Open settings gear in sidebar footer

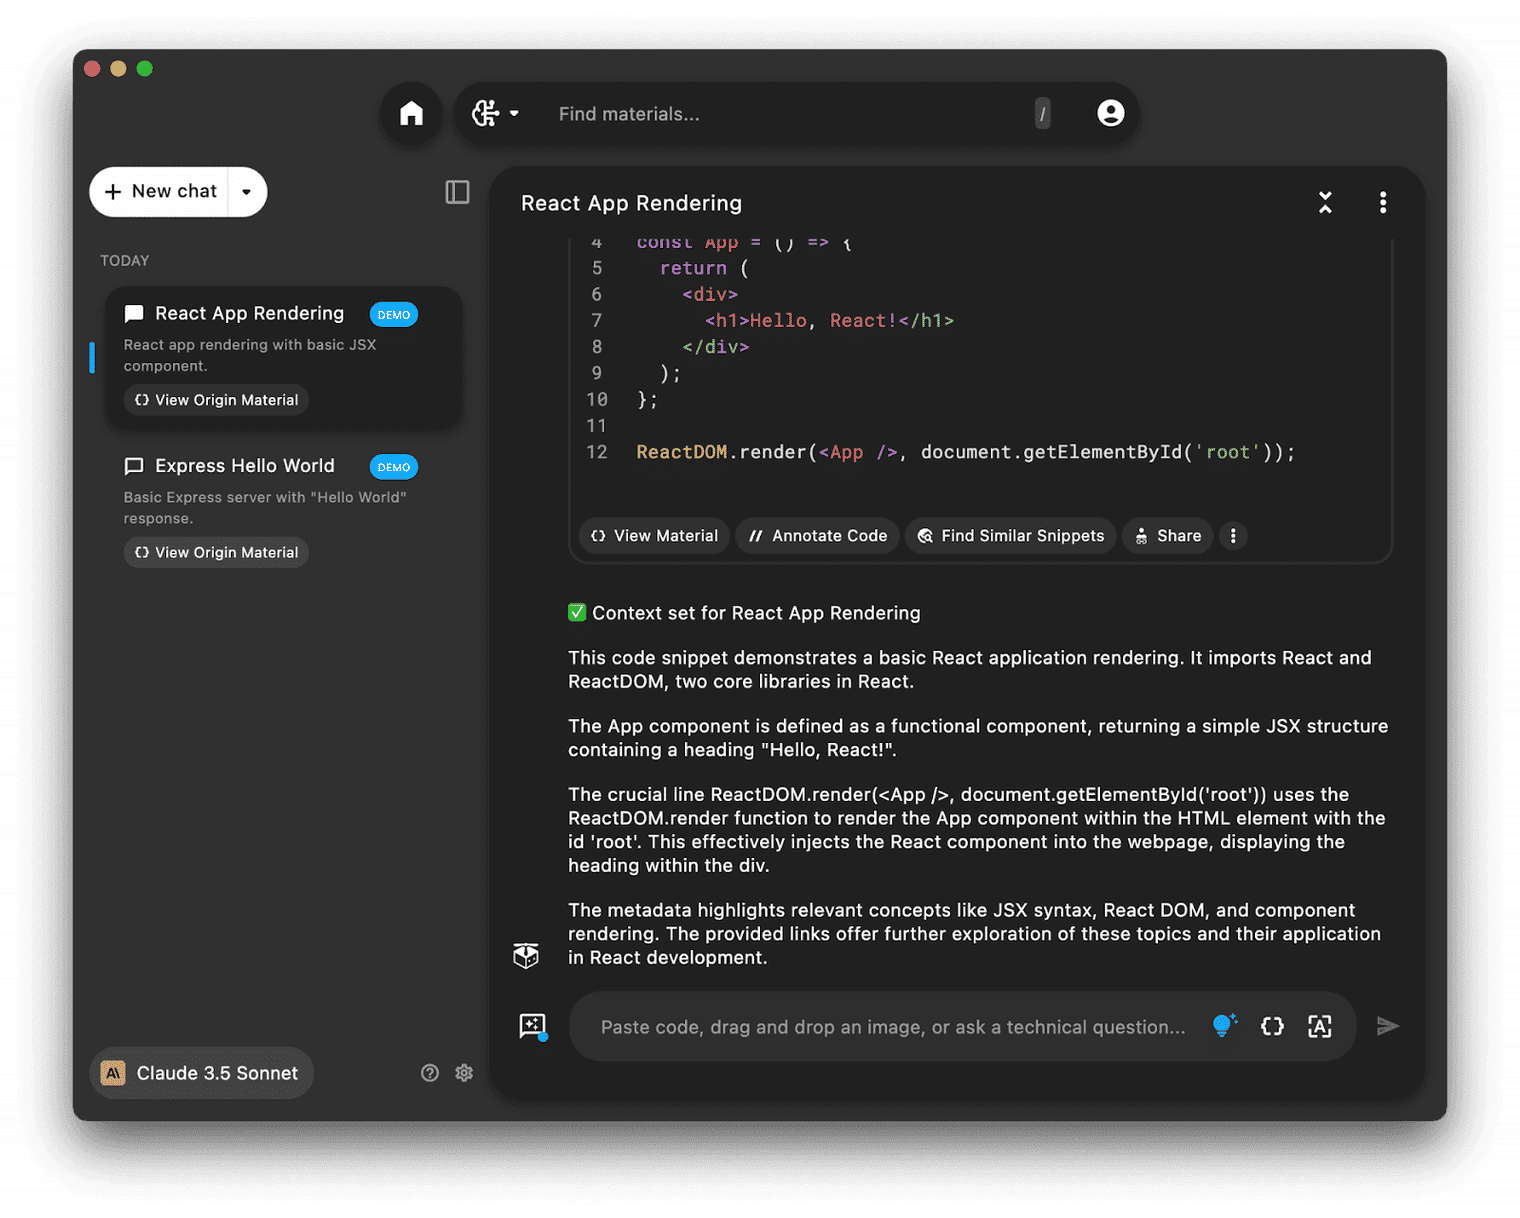[x=464, y=1073]
